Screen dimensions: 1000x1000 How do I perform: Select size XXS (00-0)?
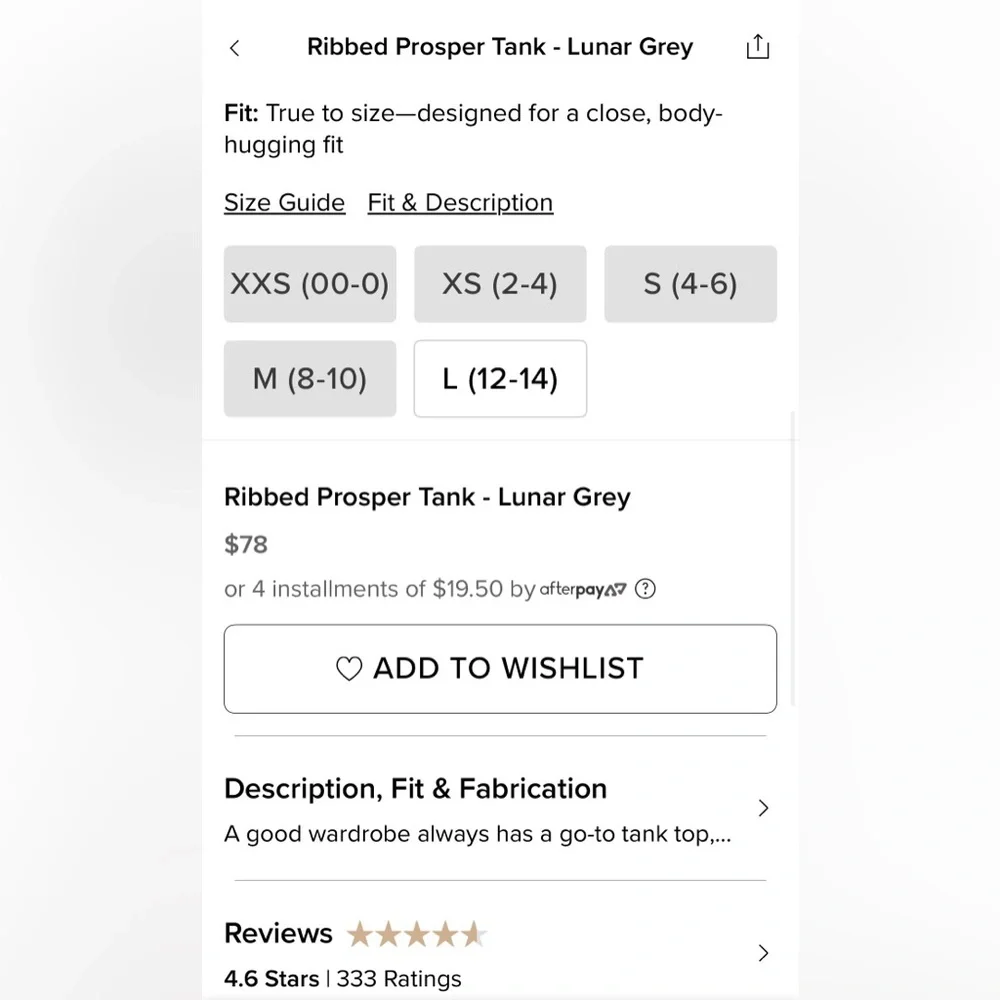(x=310, y=284)
